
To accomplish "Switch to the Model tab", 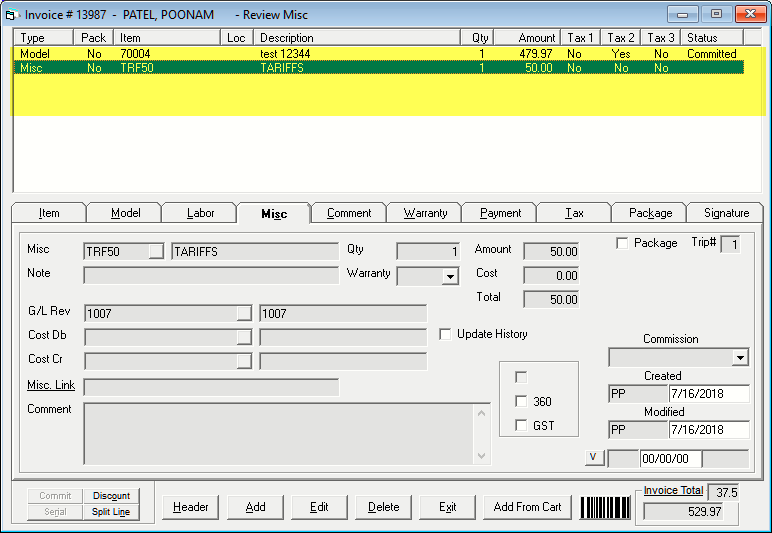I will pos(126,213).
